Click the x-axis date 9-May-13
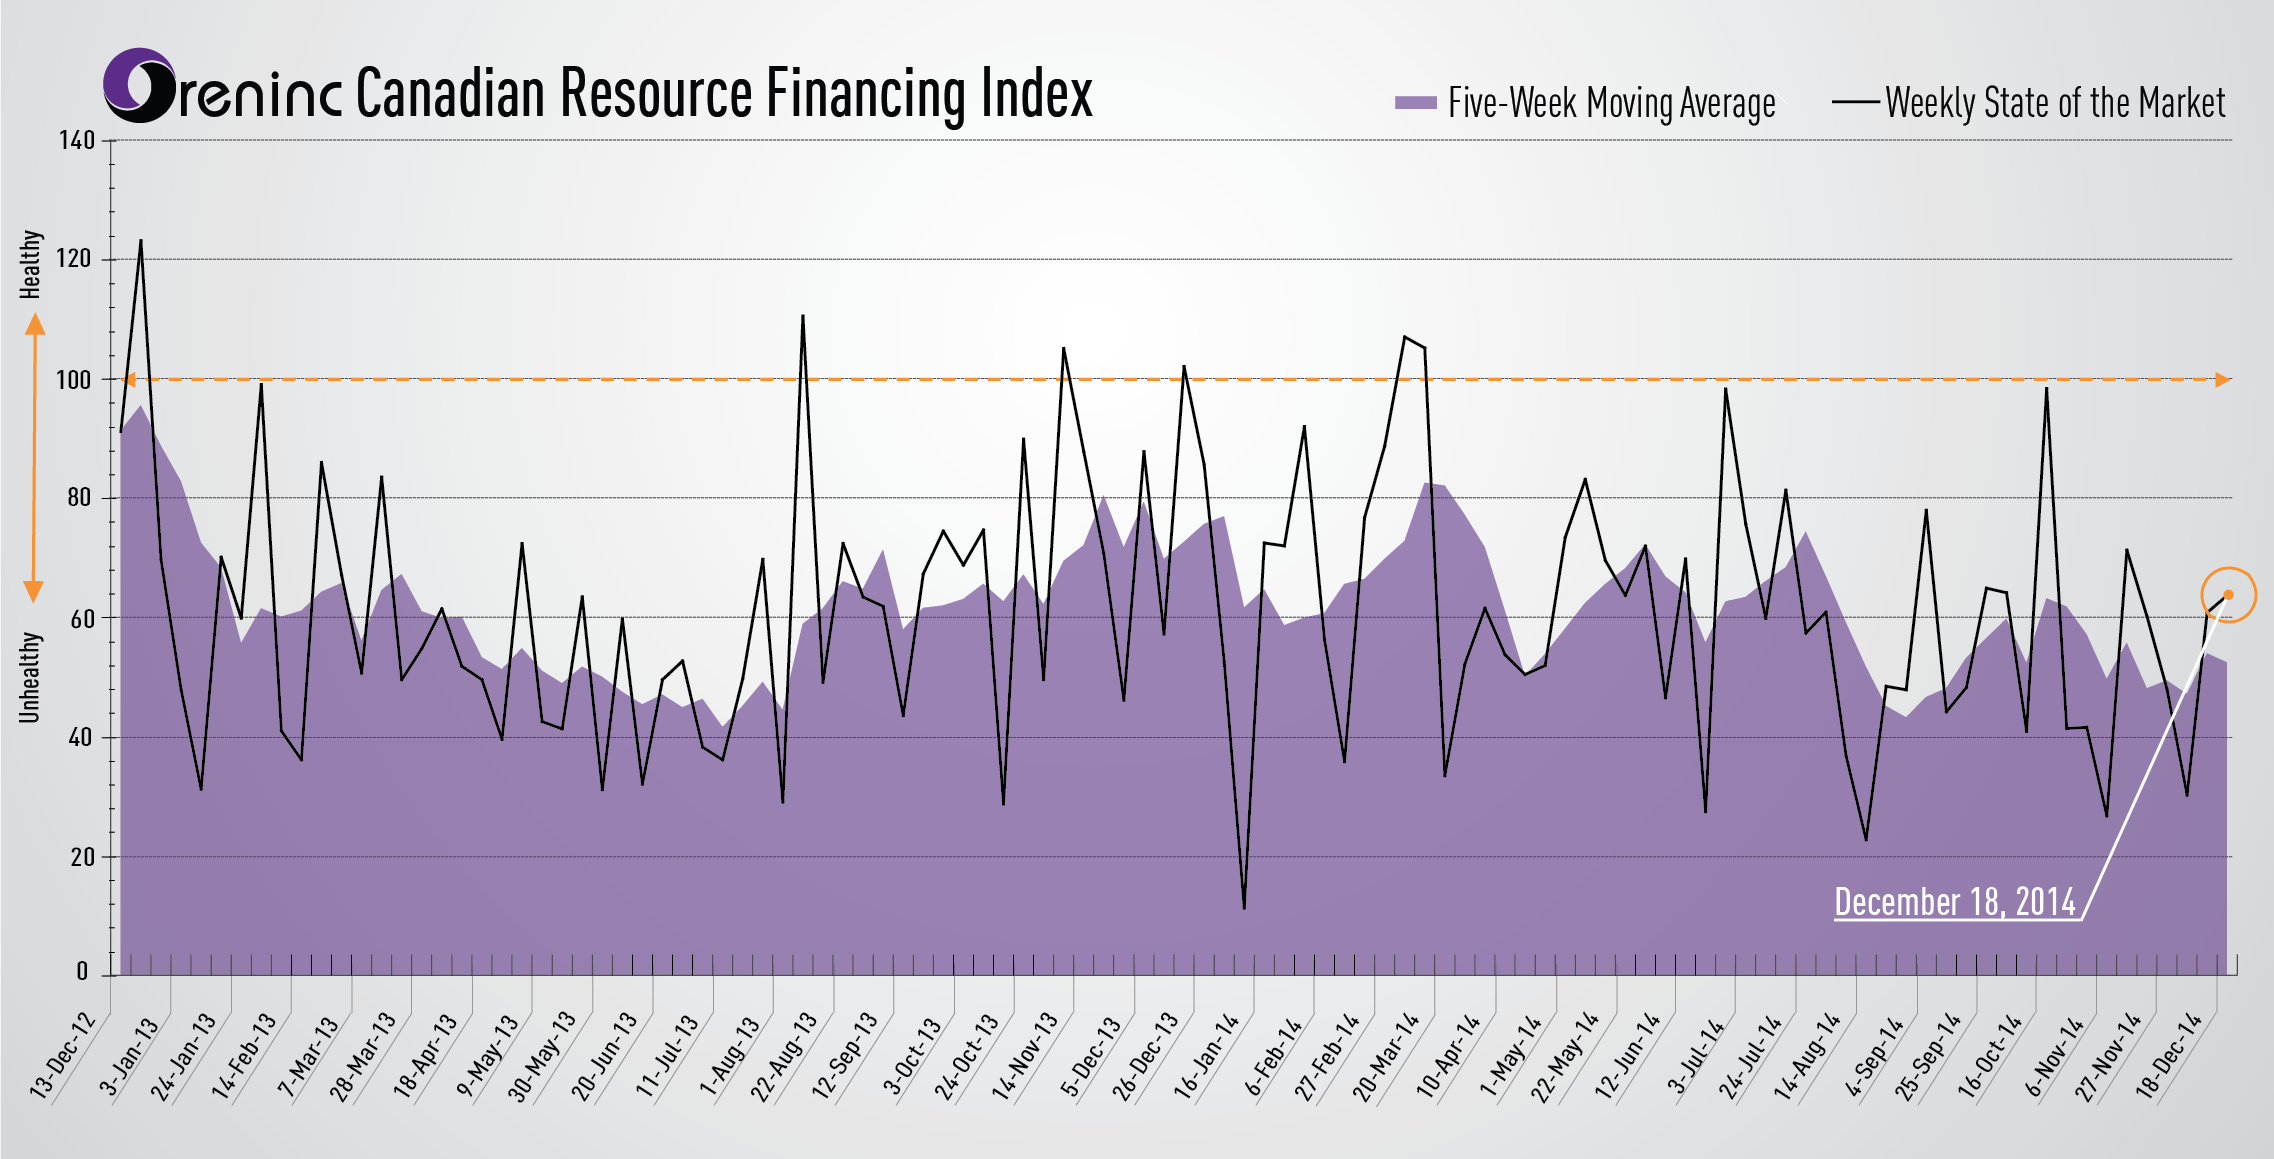This screenshot has height=1159, width=2274. [488, 1056]
